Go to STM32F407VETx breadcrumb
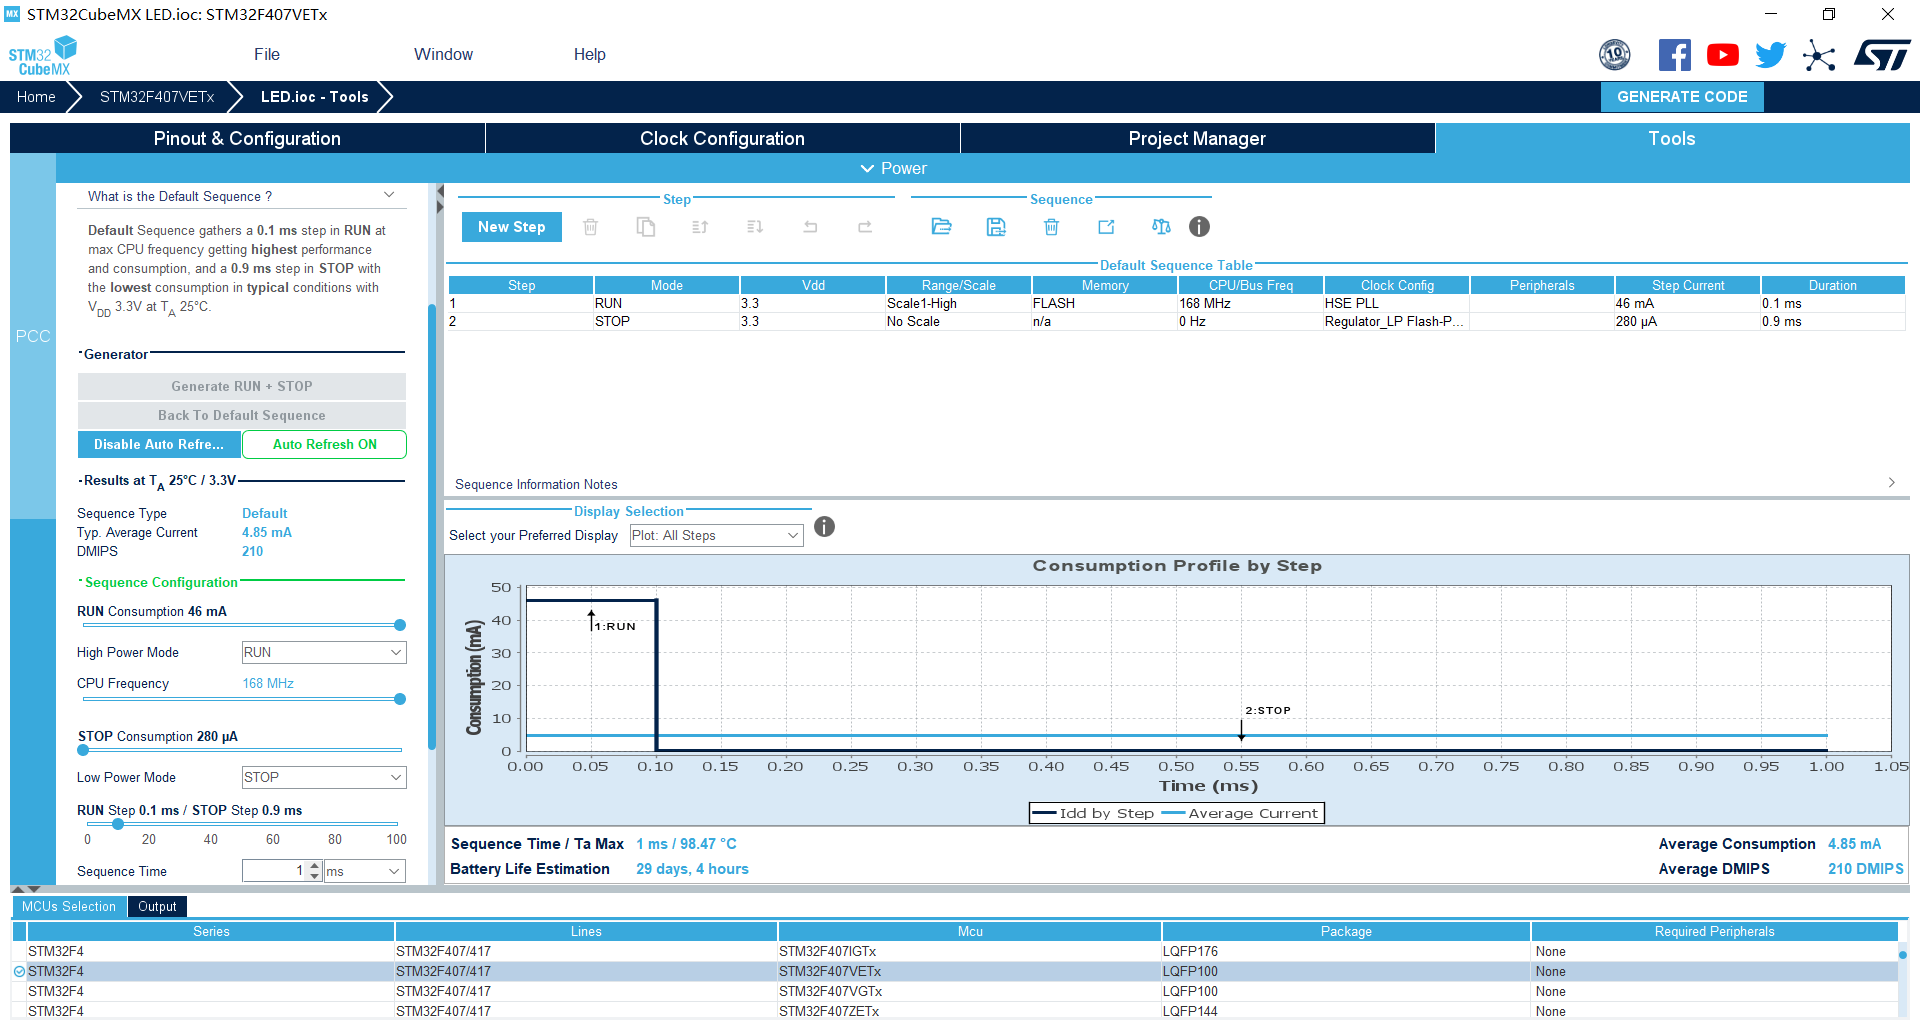 point(157,97)
